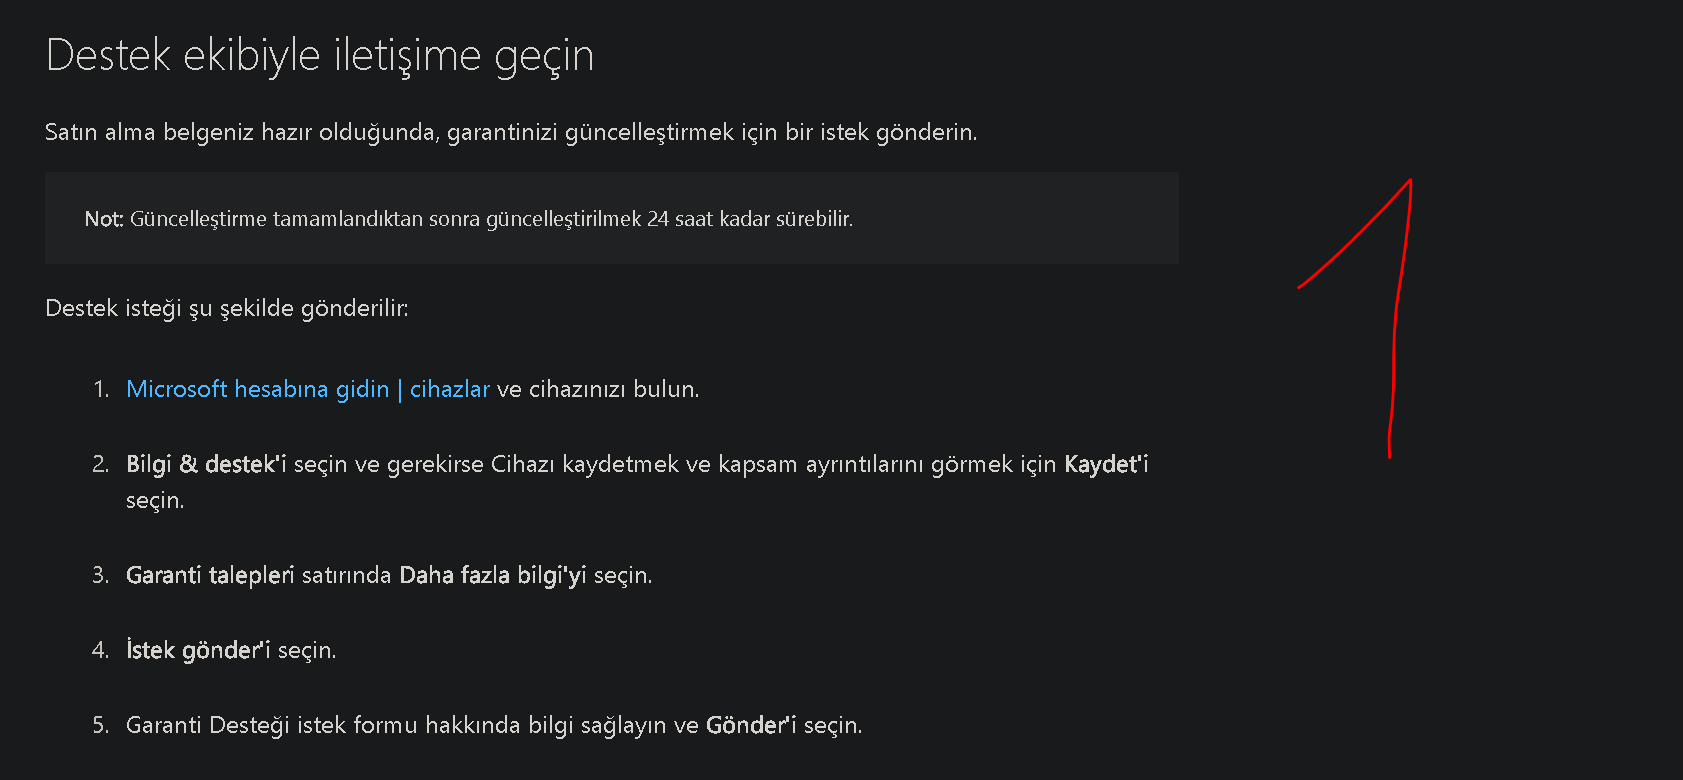Screen dimensions: 1683x780
Task: Click list number "4." beside İstek gönder
Action: tap(101, 650)
